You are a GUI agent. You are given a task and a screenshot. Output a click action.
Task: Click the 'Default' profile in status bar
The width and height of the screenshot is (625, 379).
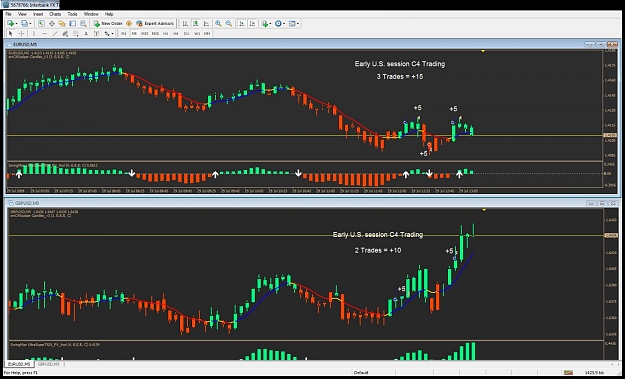(361, 373)
